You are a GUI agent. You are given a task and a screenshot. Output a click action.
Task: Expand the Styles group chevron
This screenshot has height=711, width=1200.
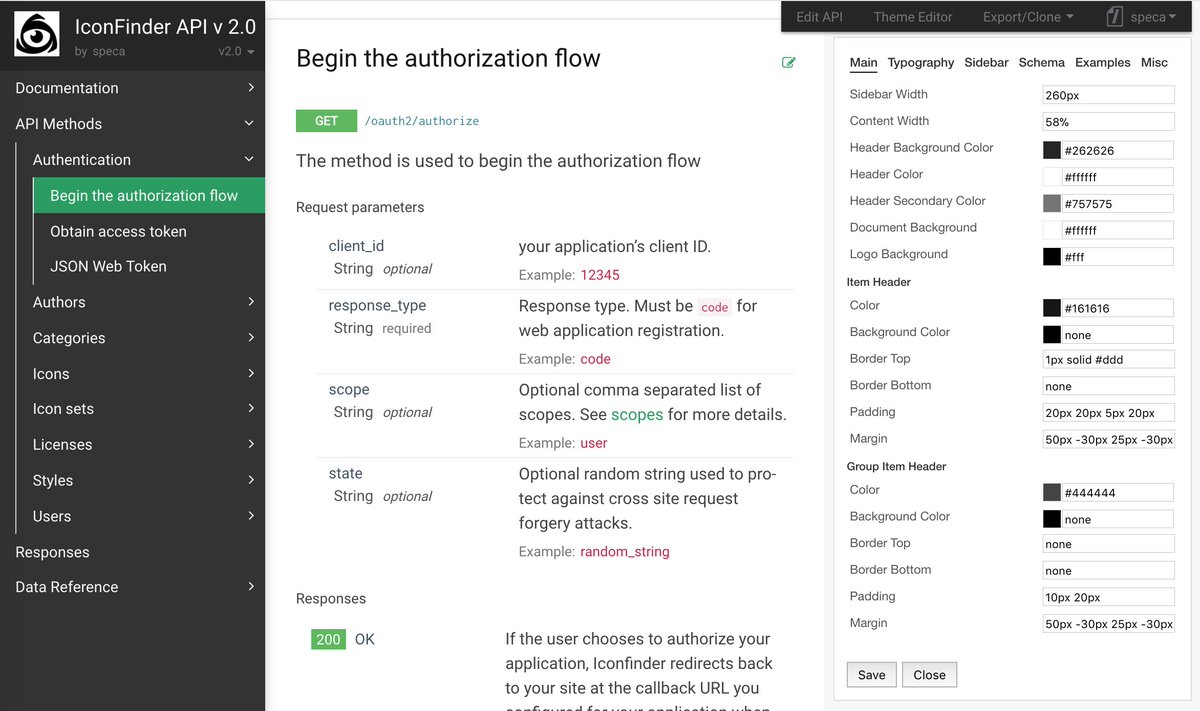tap(250, 480)
